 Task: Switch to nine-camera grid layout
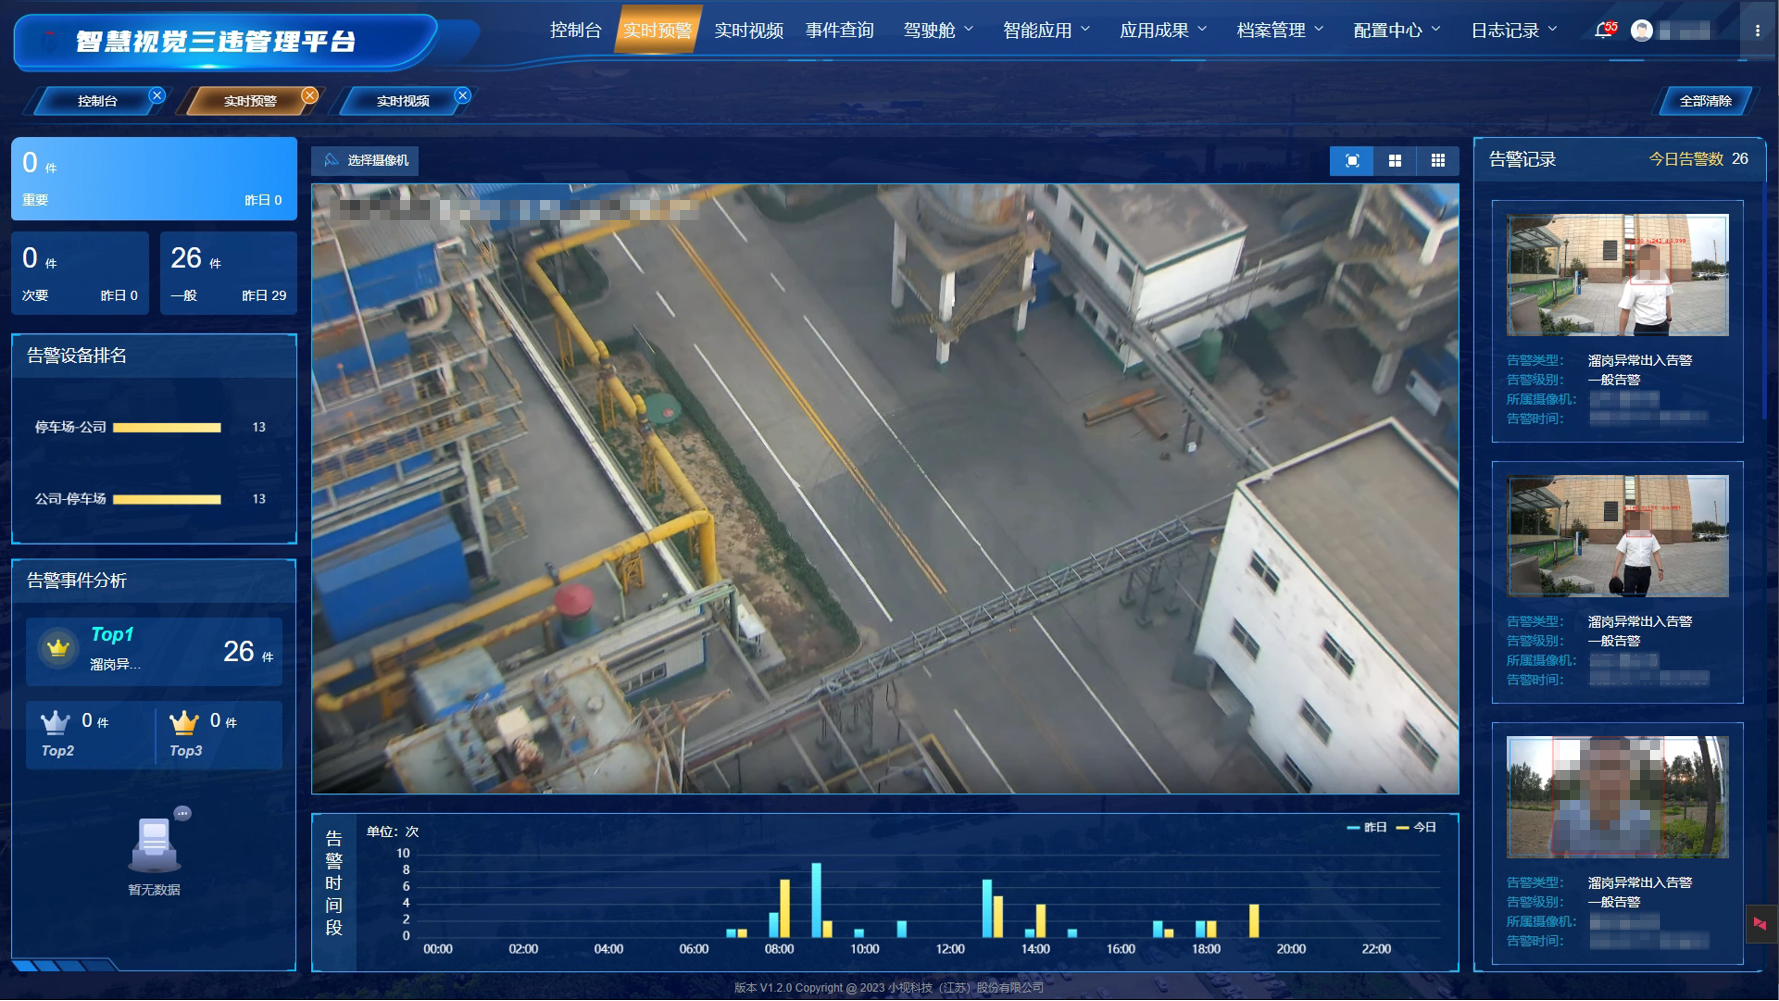pos(1437,161)
